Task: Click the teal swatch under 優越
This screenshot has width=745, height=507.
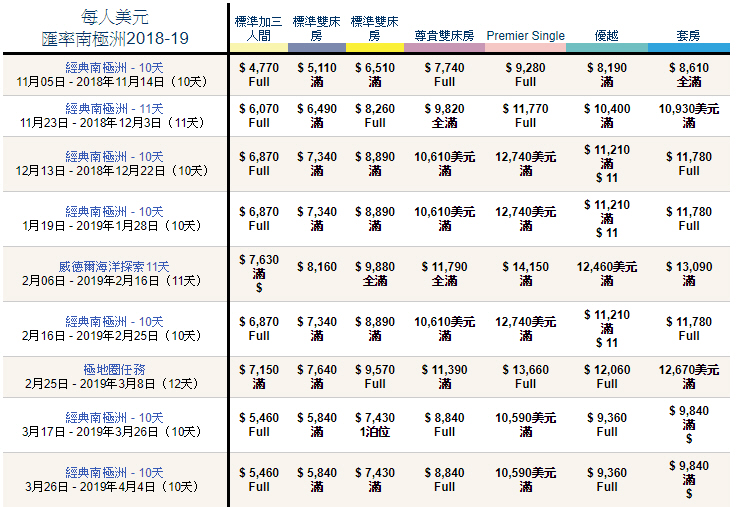Action: pos(607,48)
